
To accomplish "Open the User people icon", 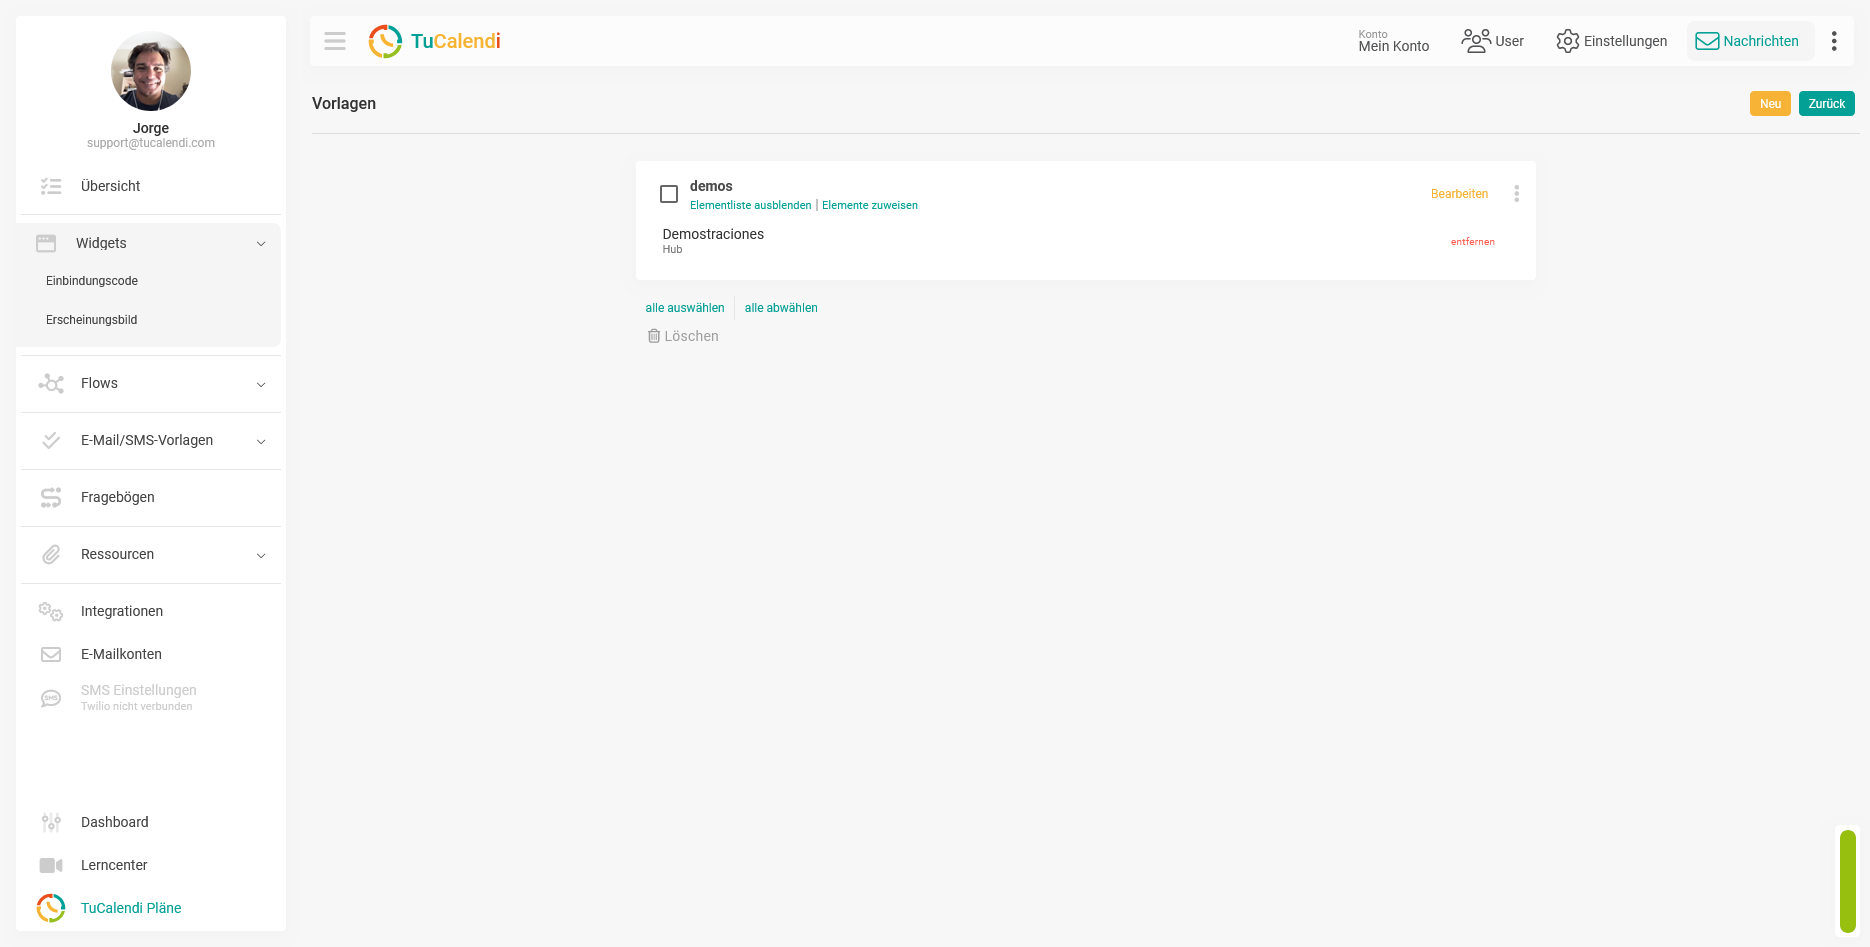I will [x=1476, y=41].
